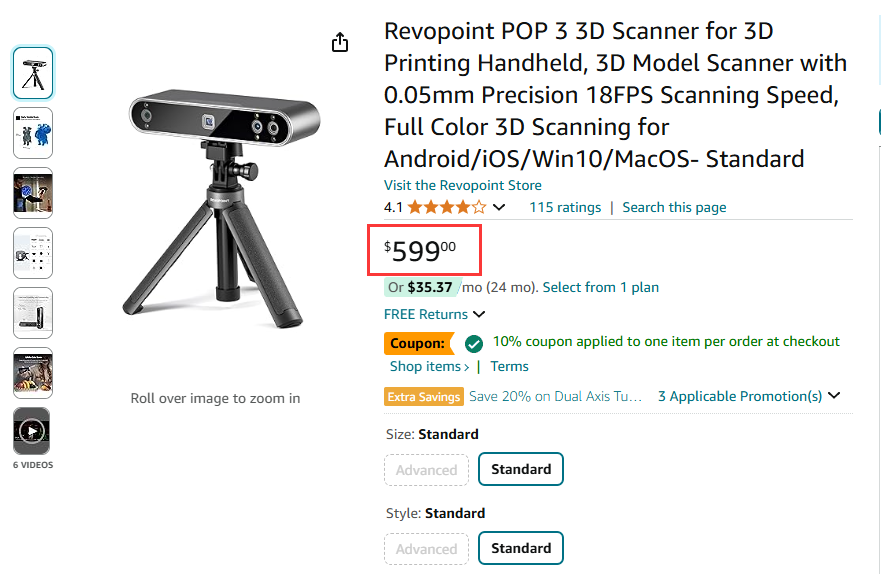The height and width of the screenshot is (574, 881).
Task: Click the share icon above product image
Action: coord(340,42)
